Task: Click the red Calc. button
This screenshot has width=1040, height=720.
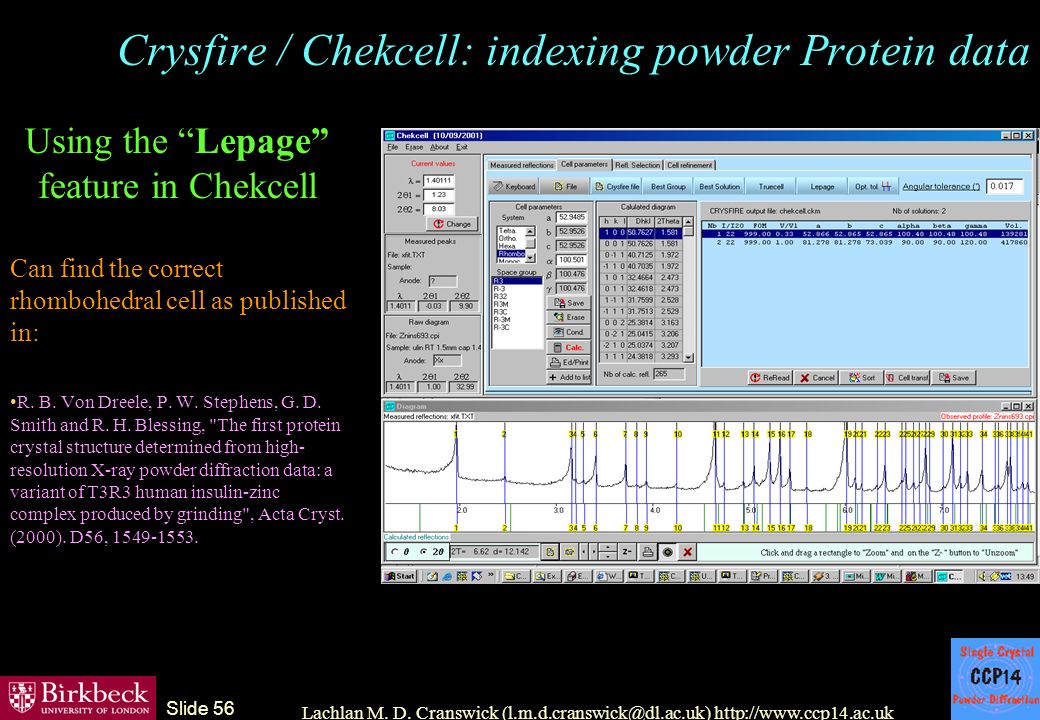Action: 569,347
